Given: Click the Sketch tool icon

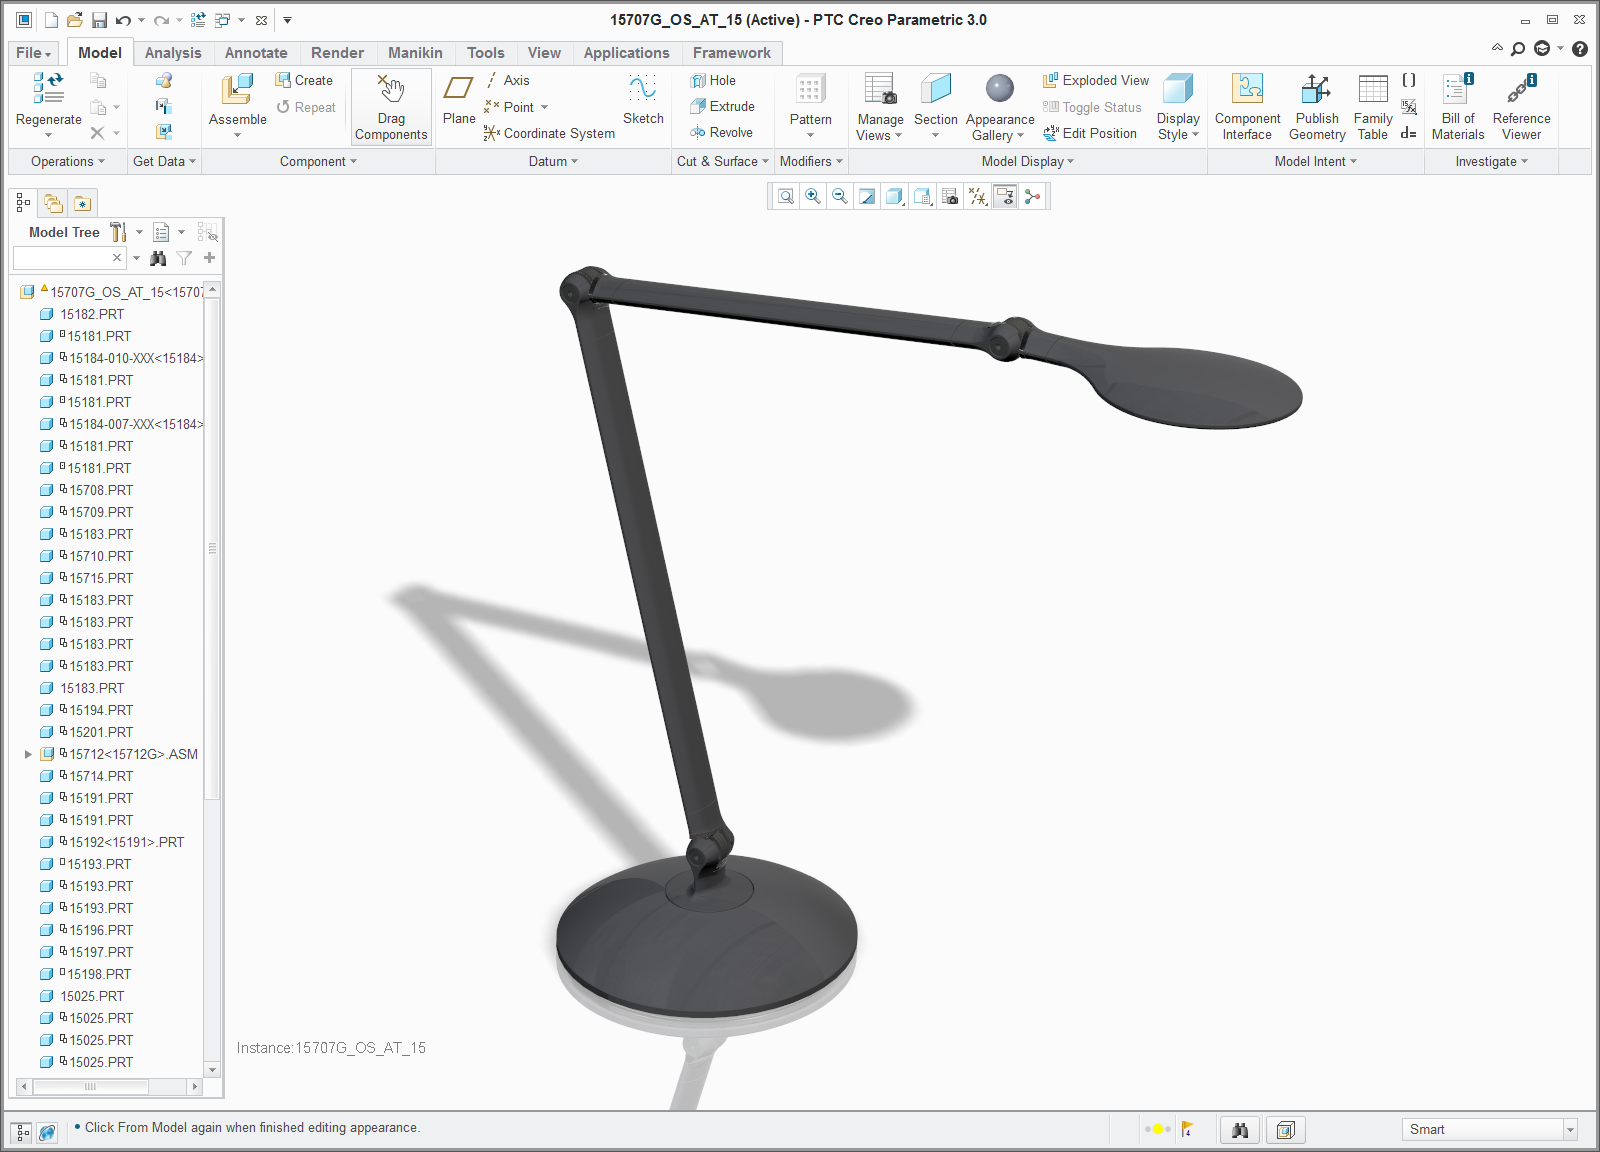Looking at the screenshot, I should click(x=642, y=90).
